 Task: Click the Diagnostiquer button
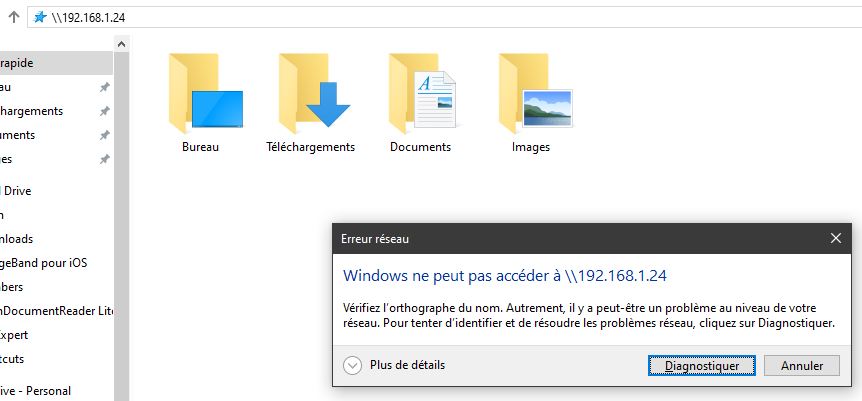pos(701,366)
